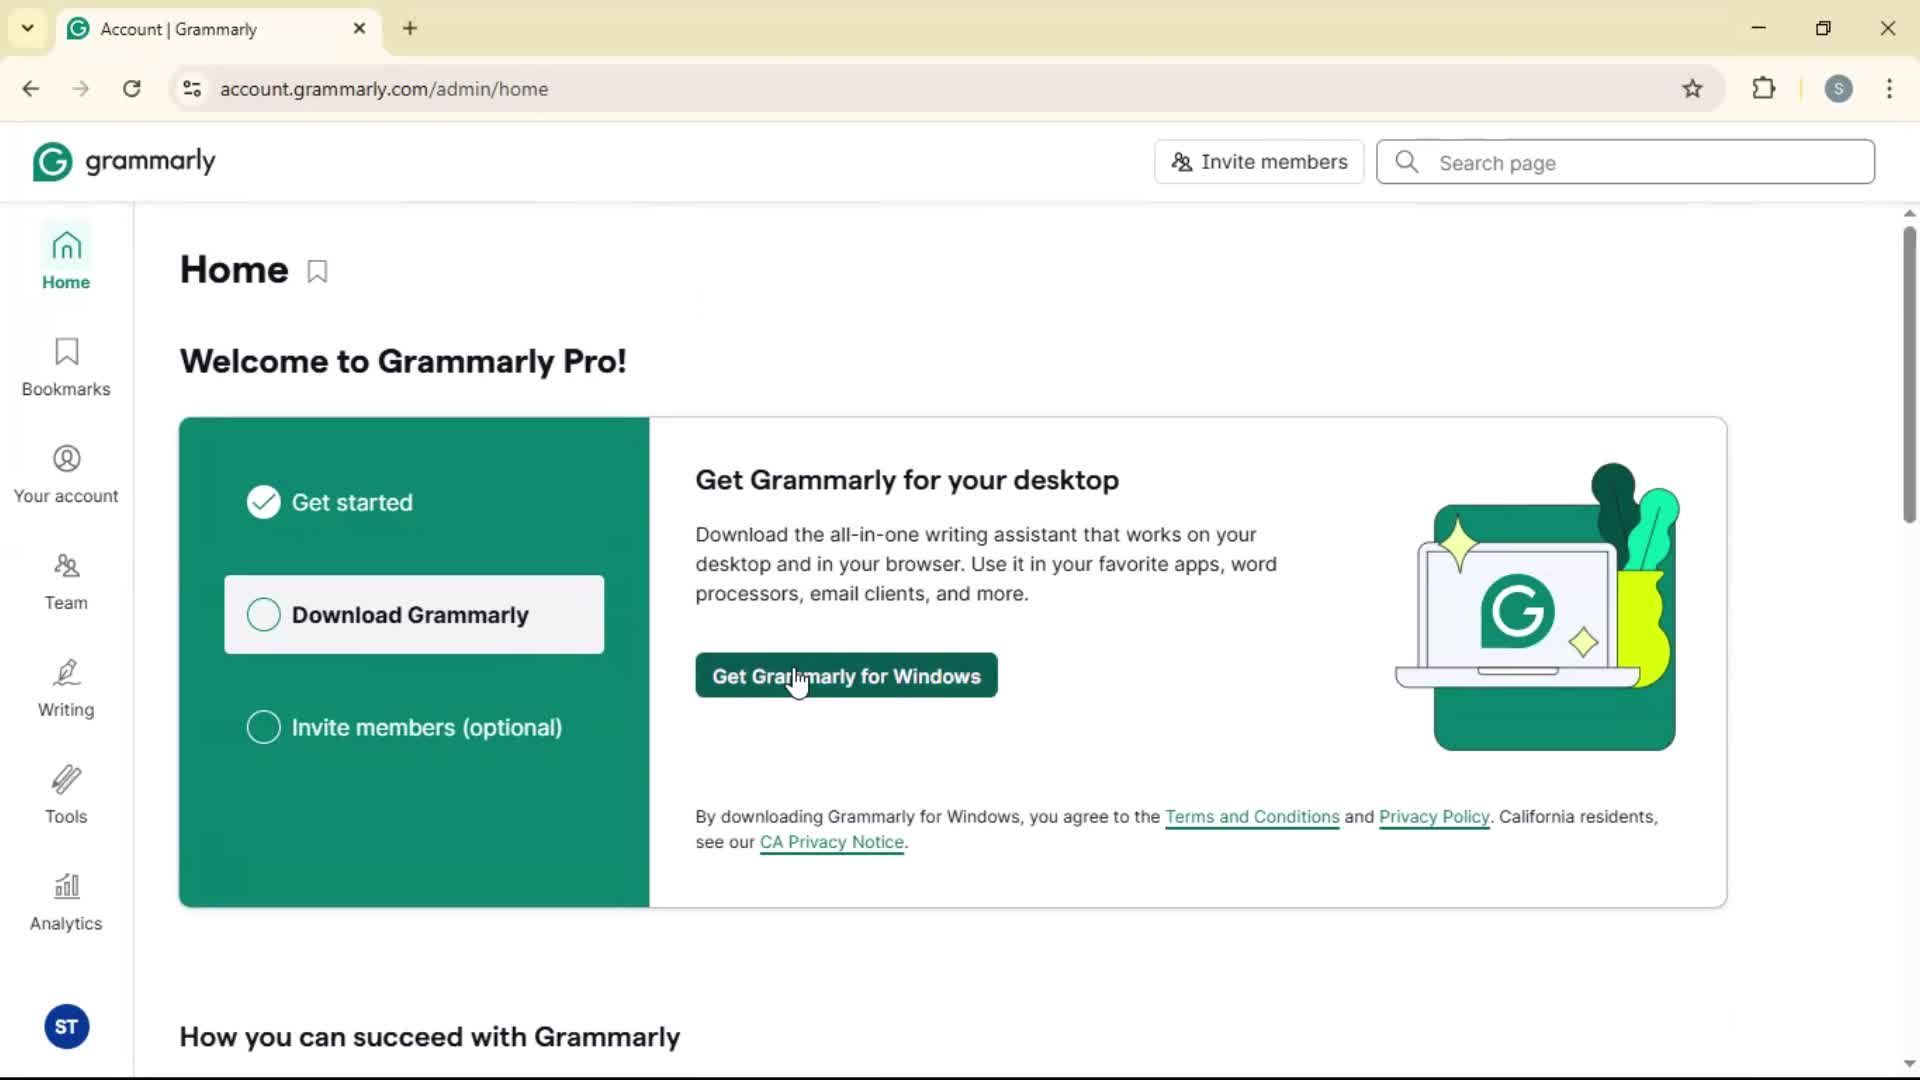Open the Writing sidebar section
1920x1080 pixels.
point(66,687)
